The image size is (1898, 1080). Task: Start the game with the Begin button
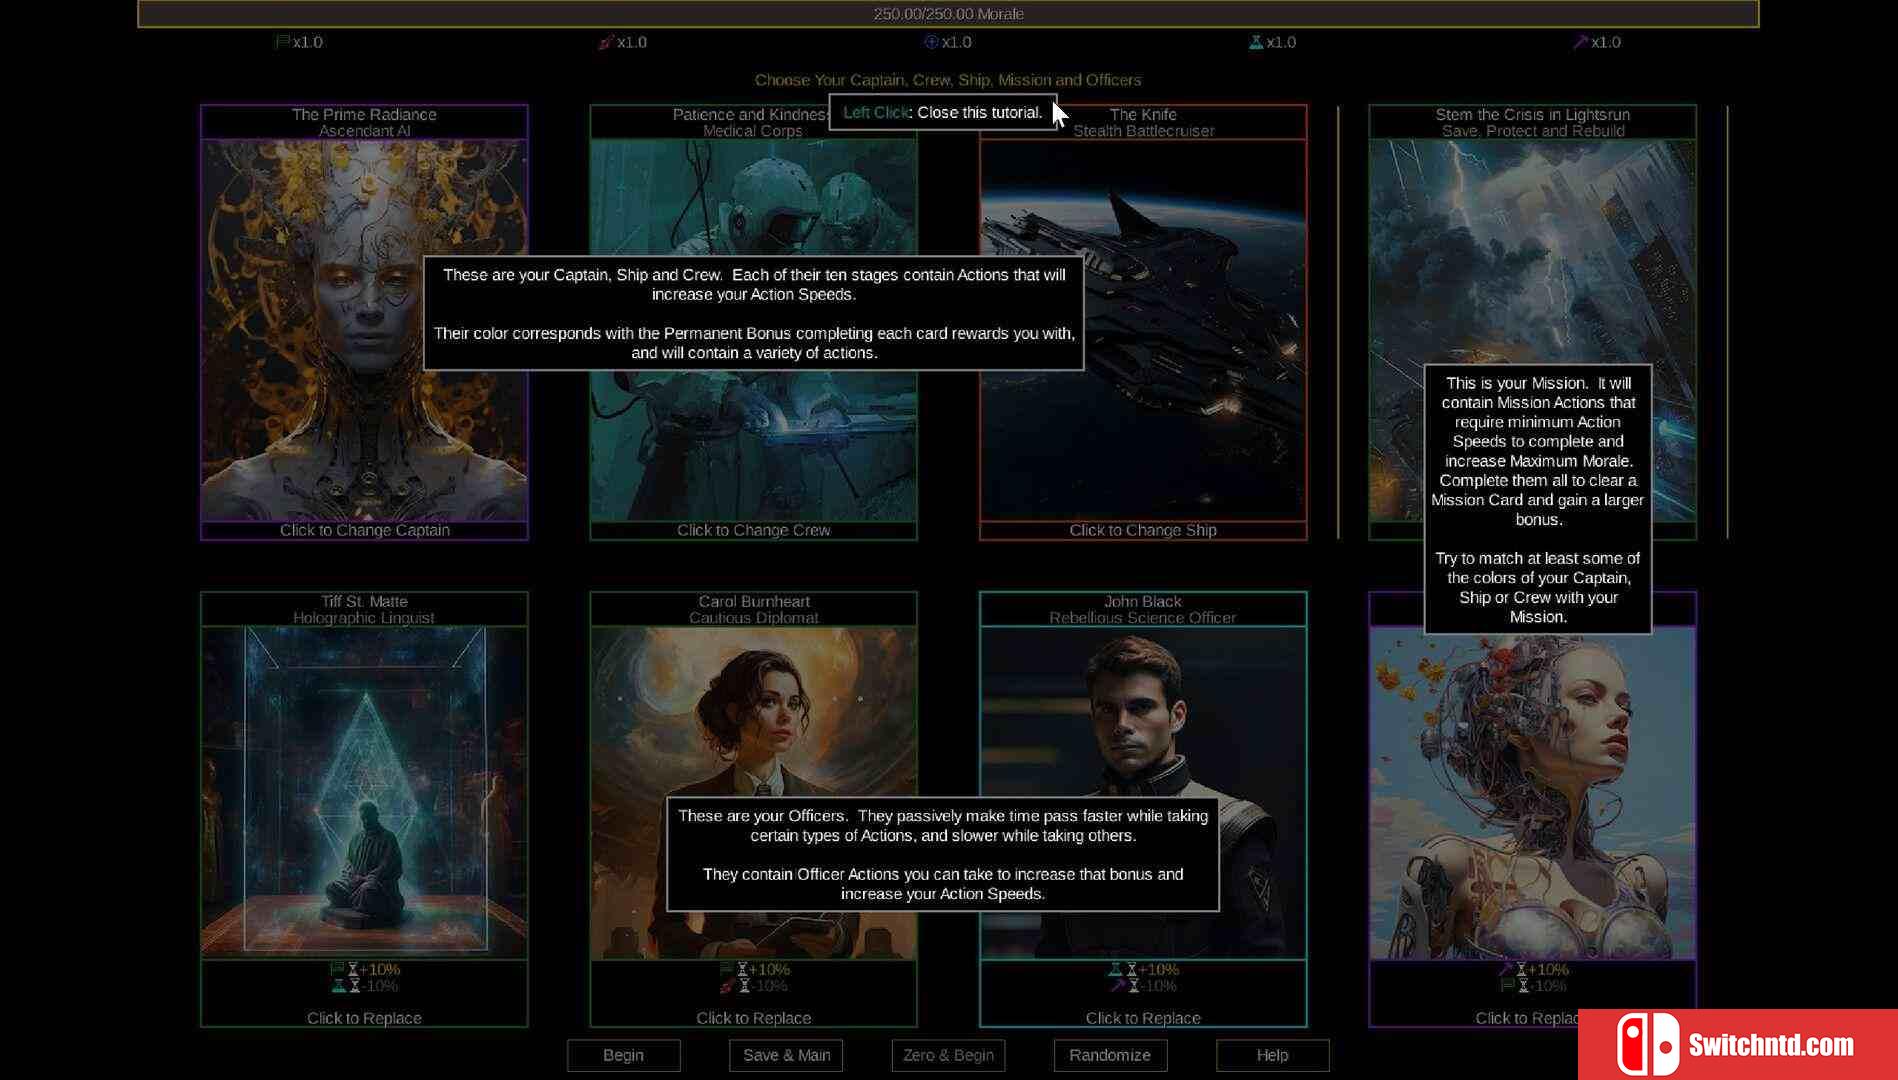(x=623, y=1055)
